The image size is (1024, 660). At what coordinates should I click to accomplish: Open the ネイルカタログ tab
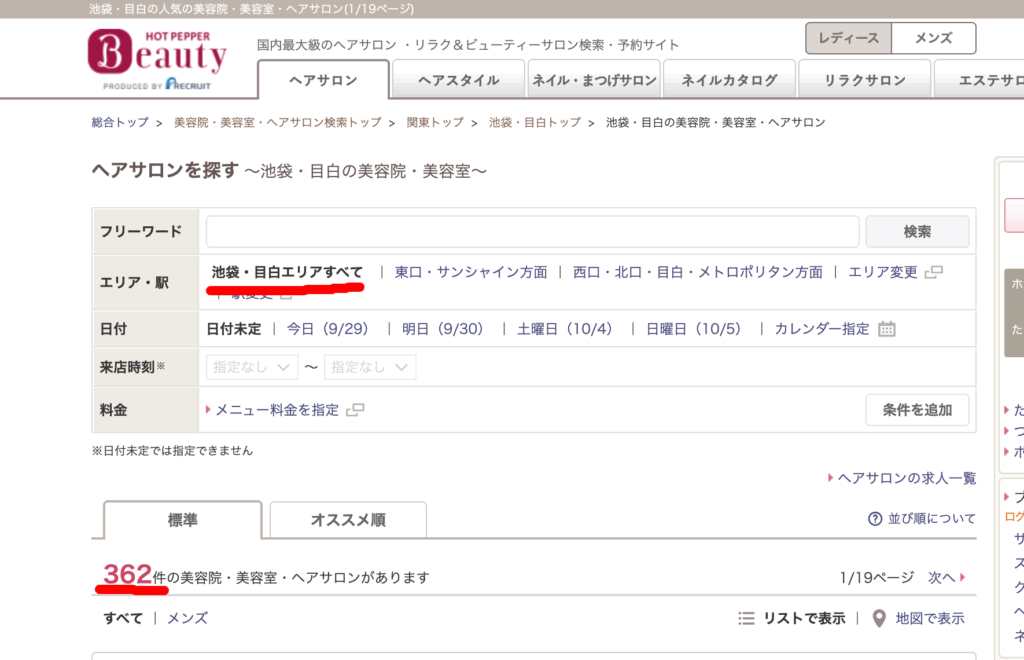(x=729, y=80)
